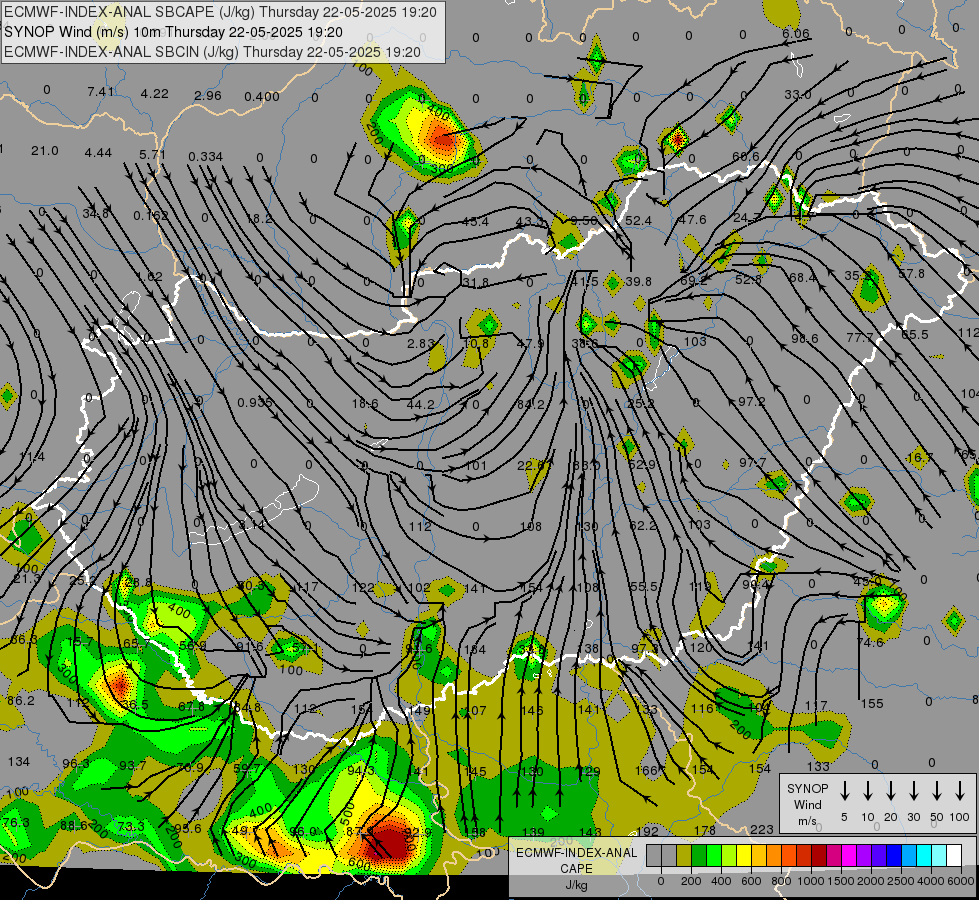Click the map value '0.334'
The width and height of the screenshot is (979, 900).
205,156
